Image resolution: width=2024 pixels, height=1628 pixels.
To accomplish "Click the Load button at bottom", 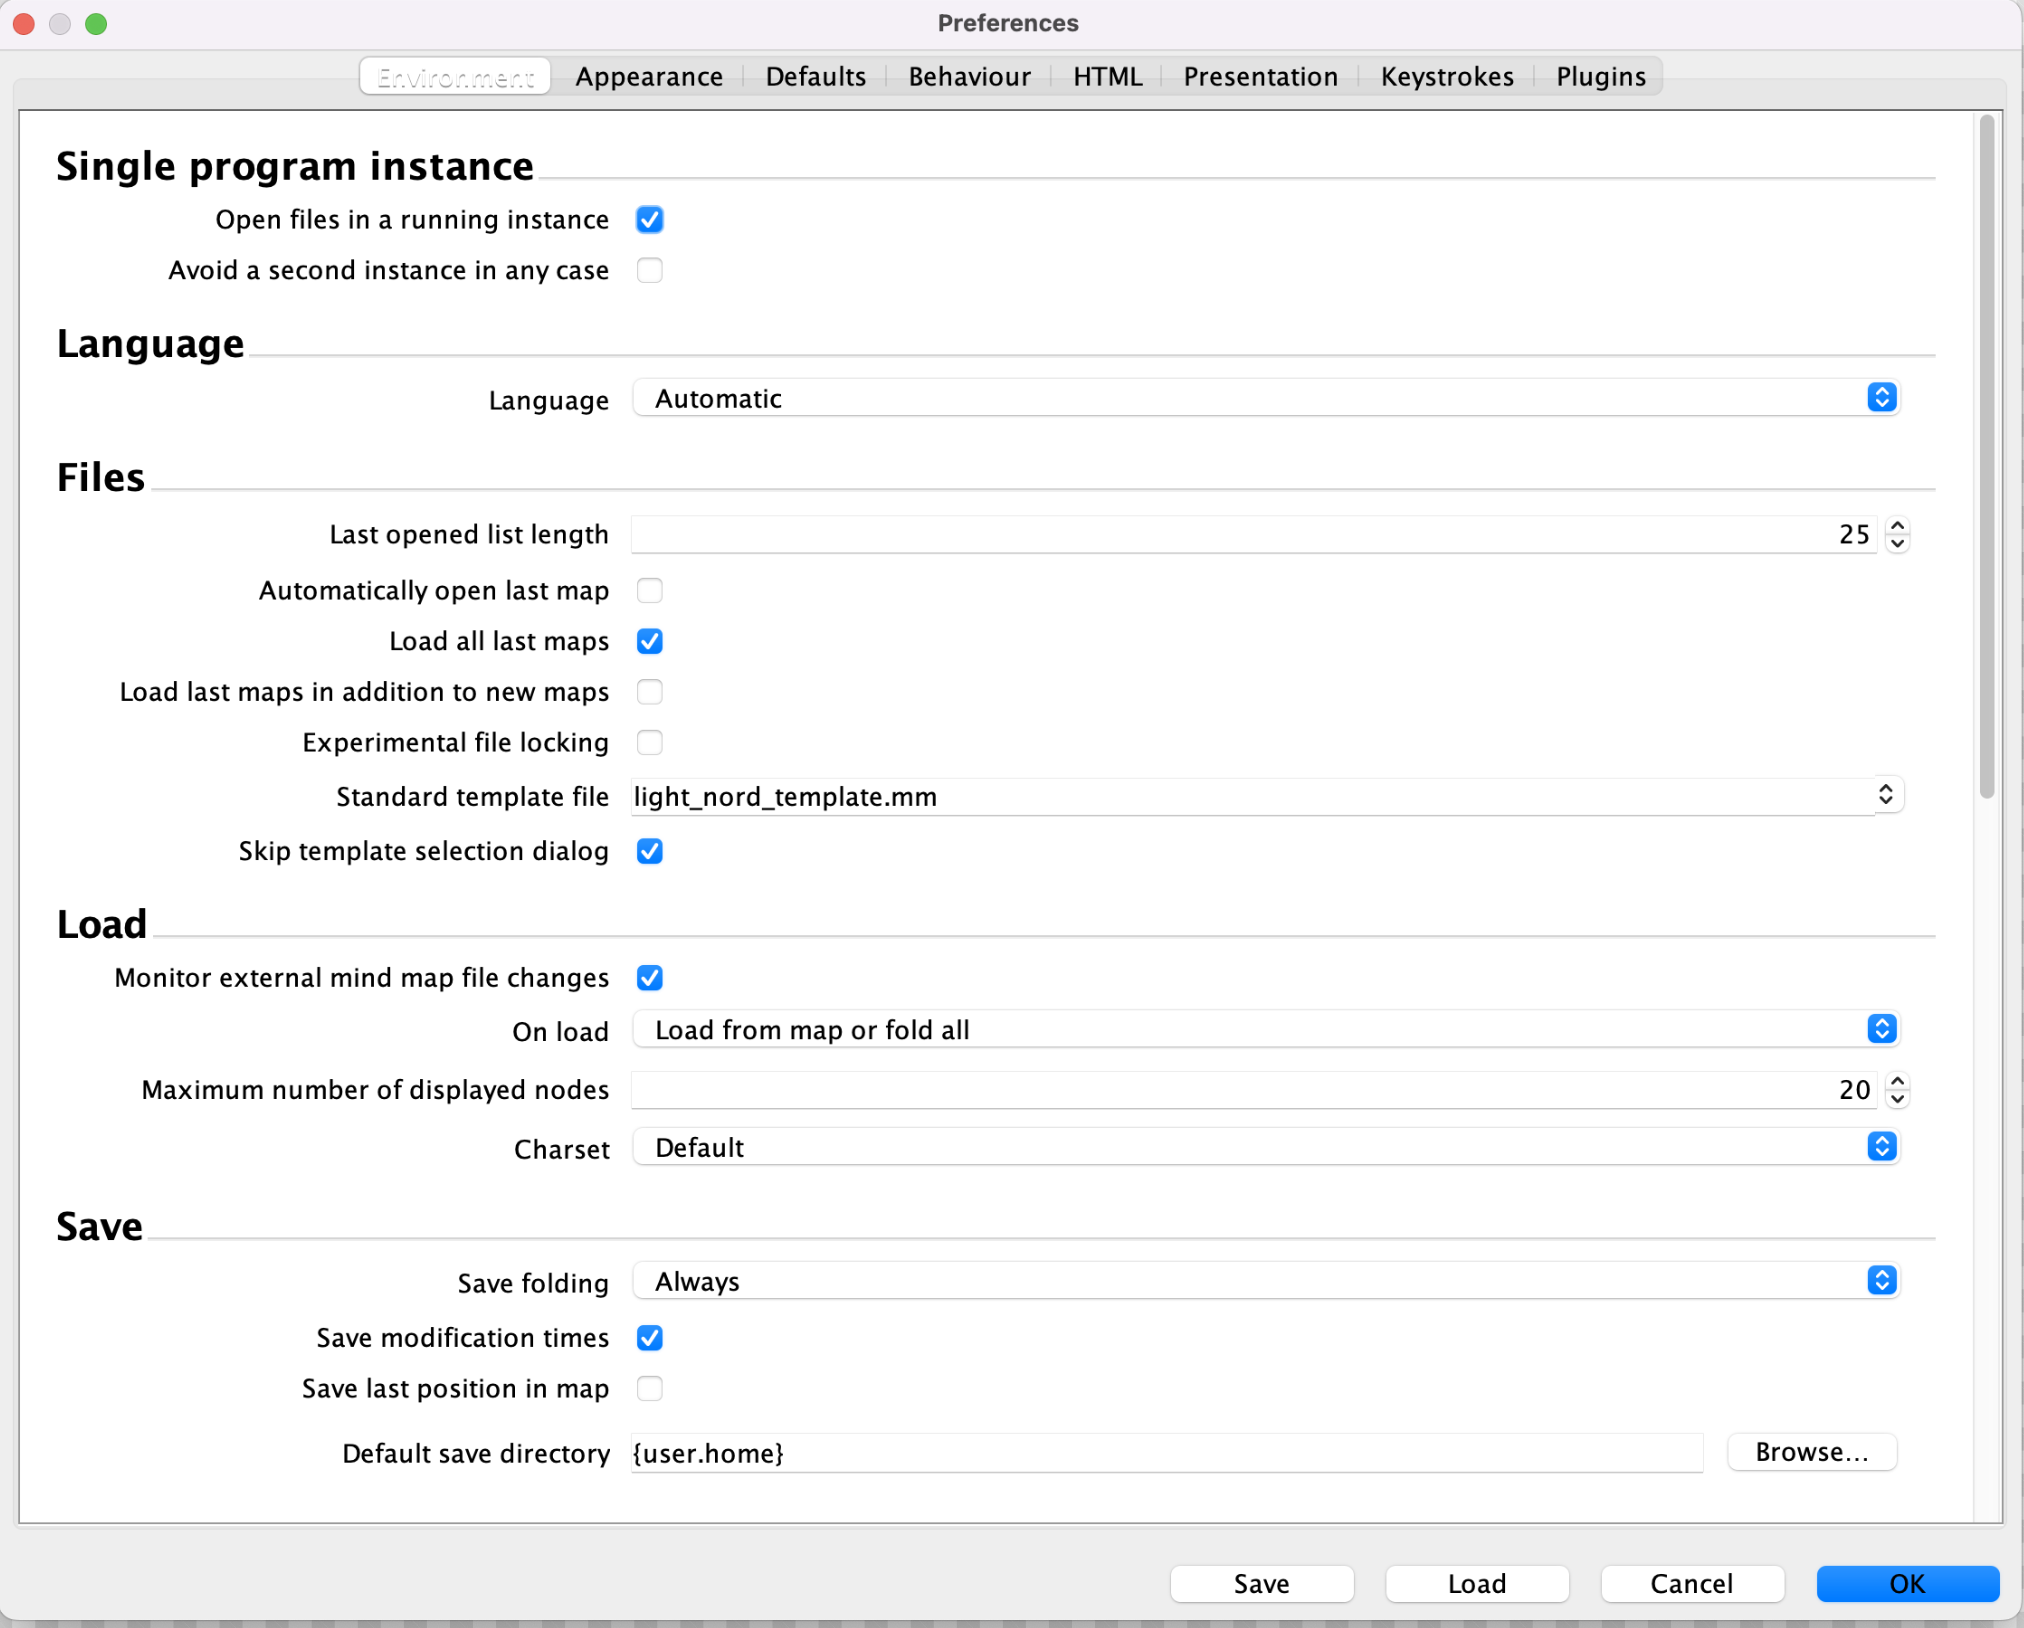I will click(x=1476, y=1580).
